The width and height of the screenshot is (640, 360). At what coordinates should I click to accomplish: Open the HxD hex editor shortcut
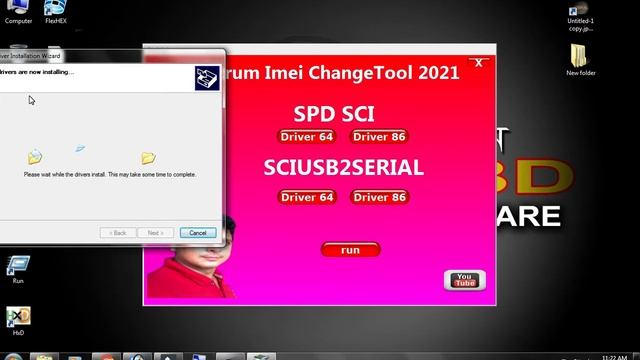(18, 321)
